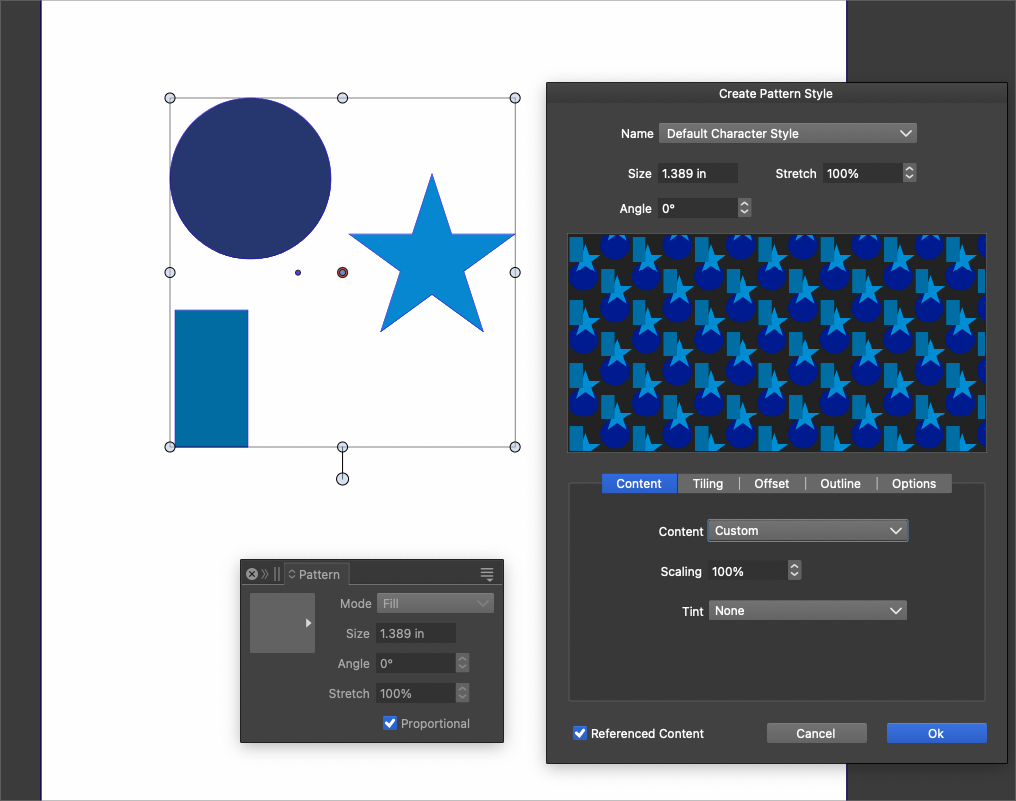Click the pattern preview in the dialog
Image resolution: width=1016 pixels, height=801 pixels.
(x=777, y=343)
